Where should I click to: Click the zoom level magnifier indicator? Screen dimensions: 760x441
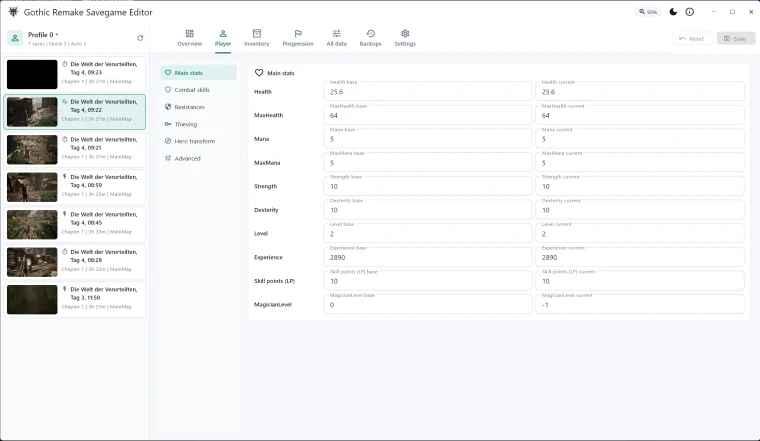pos(648,12)
